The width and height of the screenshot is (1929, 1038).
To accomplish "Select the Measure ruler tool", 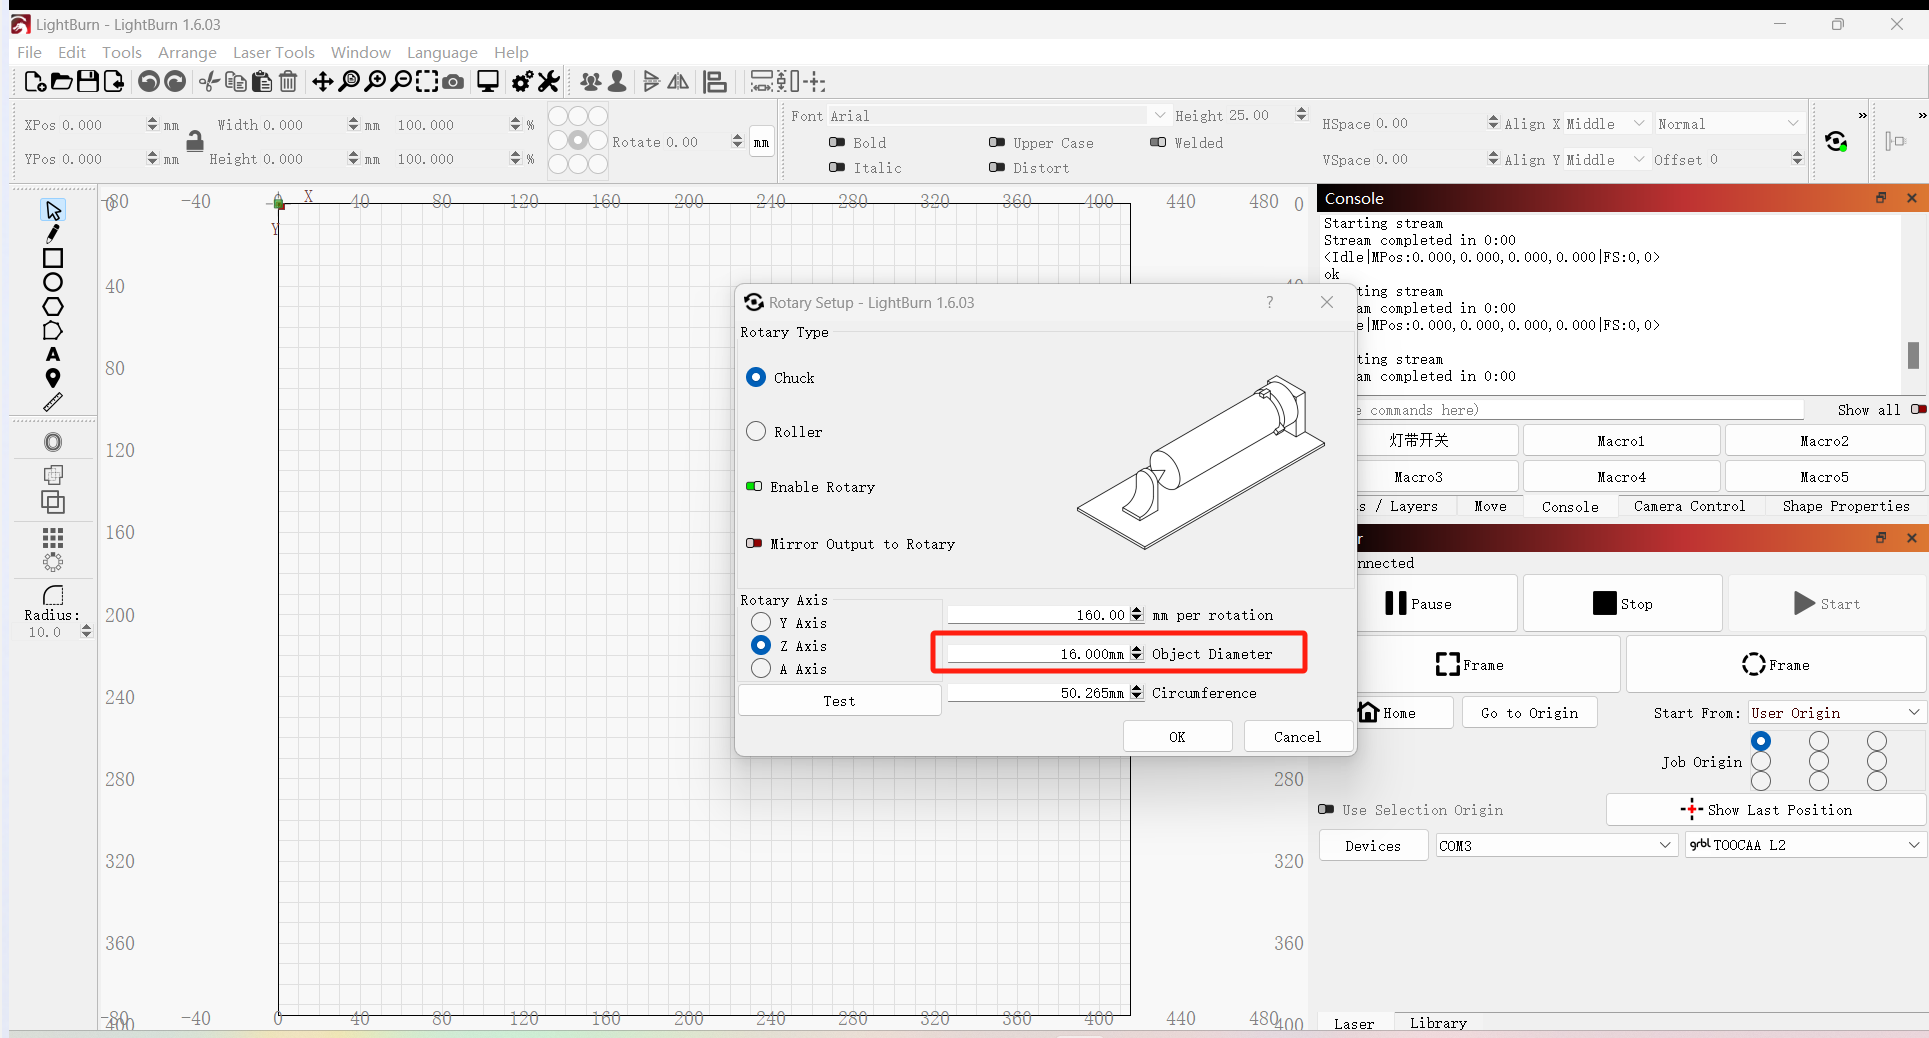I will [x=53, y=402].
